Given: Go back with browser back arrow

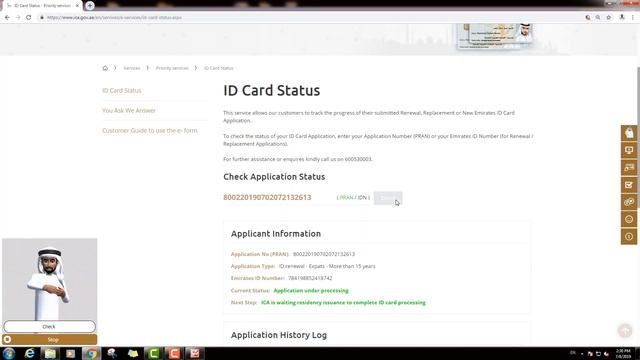Looking at the screenshot, I should (x=7, y=18).
